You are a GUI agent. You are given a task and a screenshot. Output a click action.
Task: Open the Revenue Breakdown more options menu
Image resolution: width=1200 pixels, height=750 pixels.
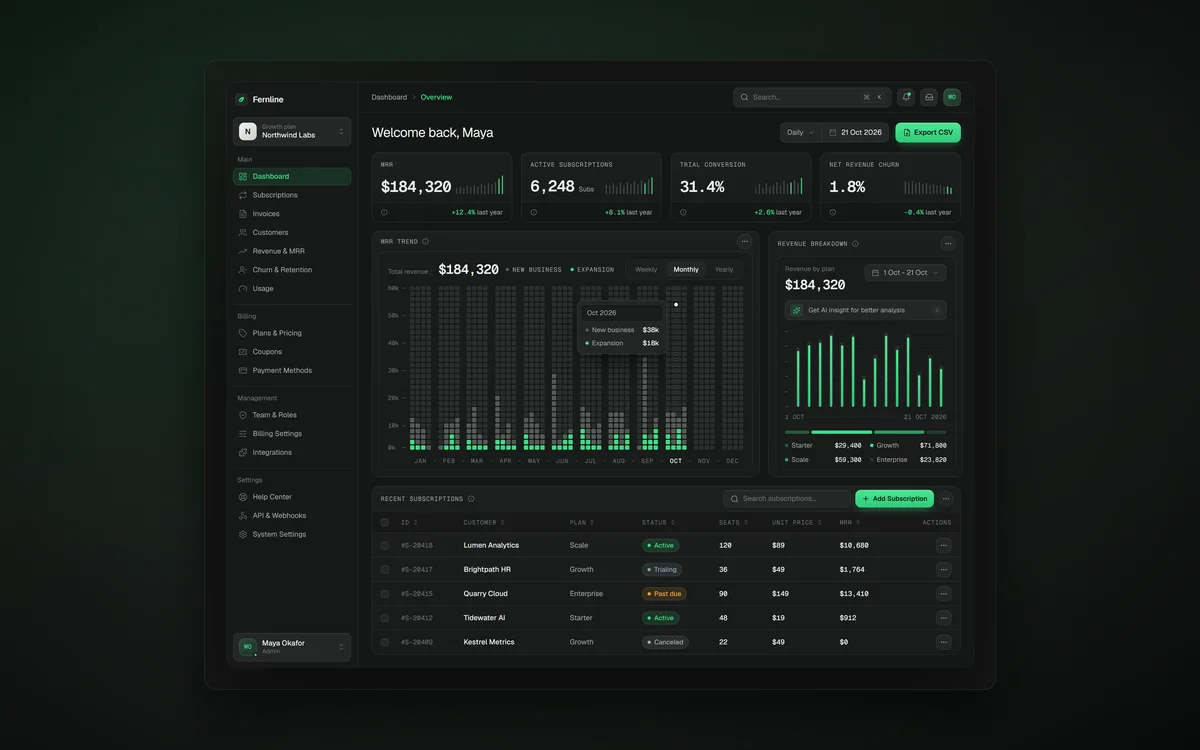(948, 243)
